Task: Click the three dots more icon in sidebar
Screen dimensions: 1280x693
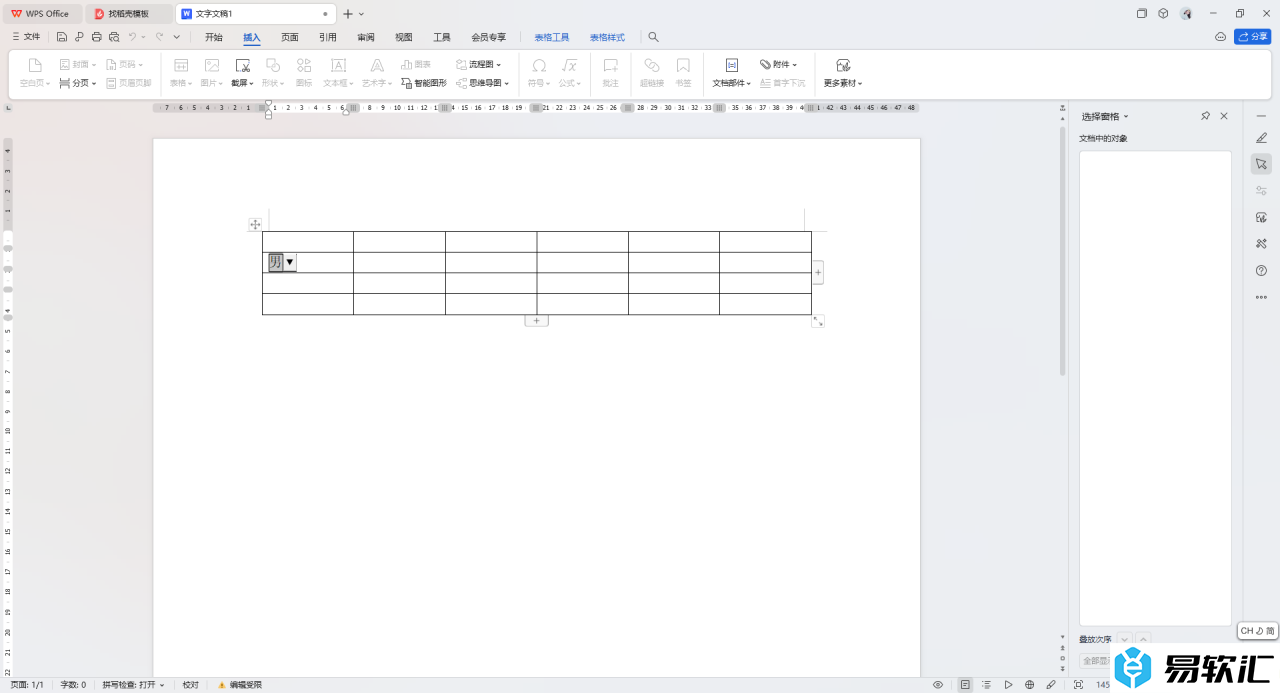Action: click(1261, 297)
